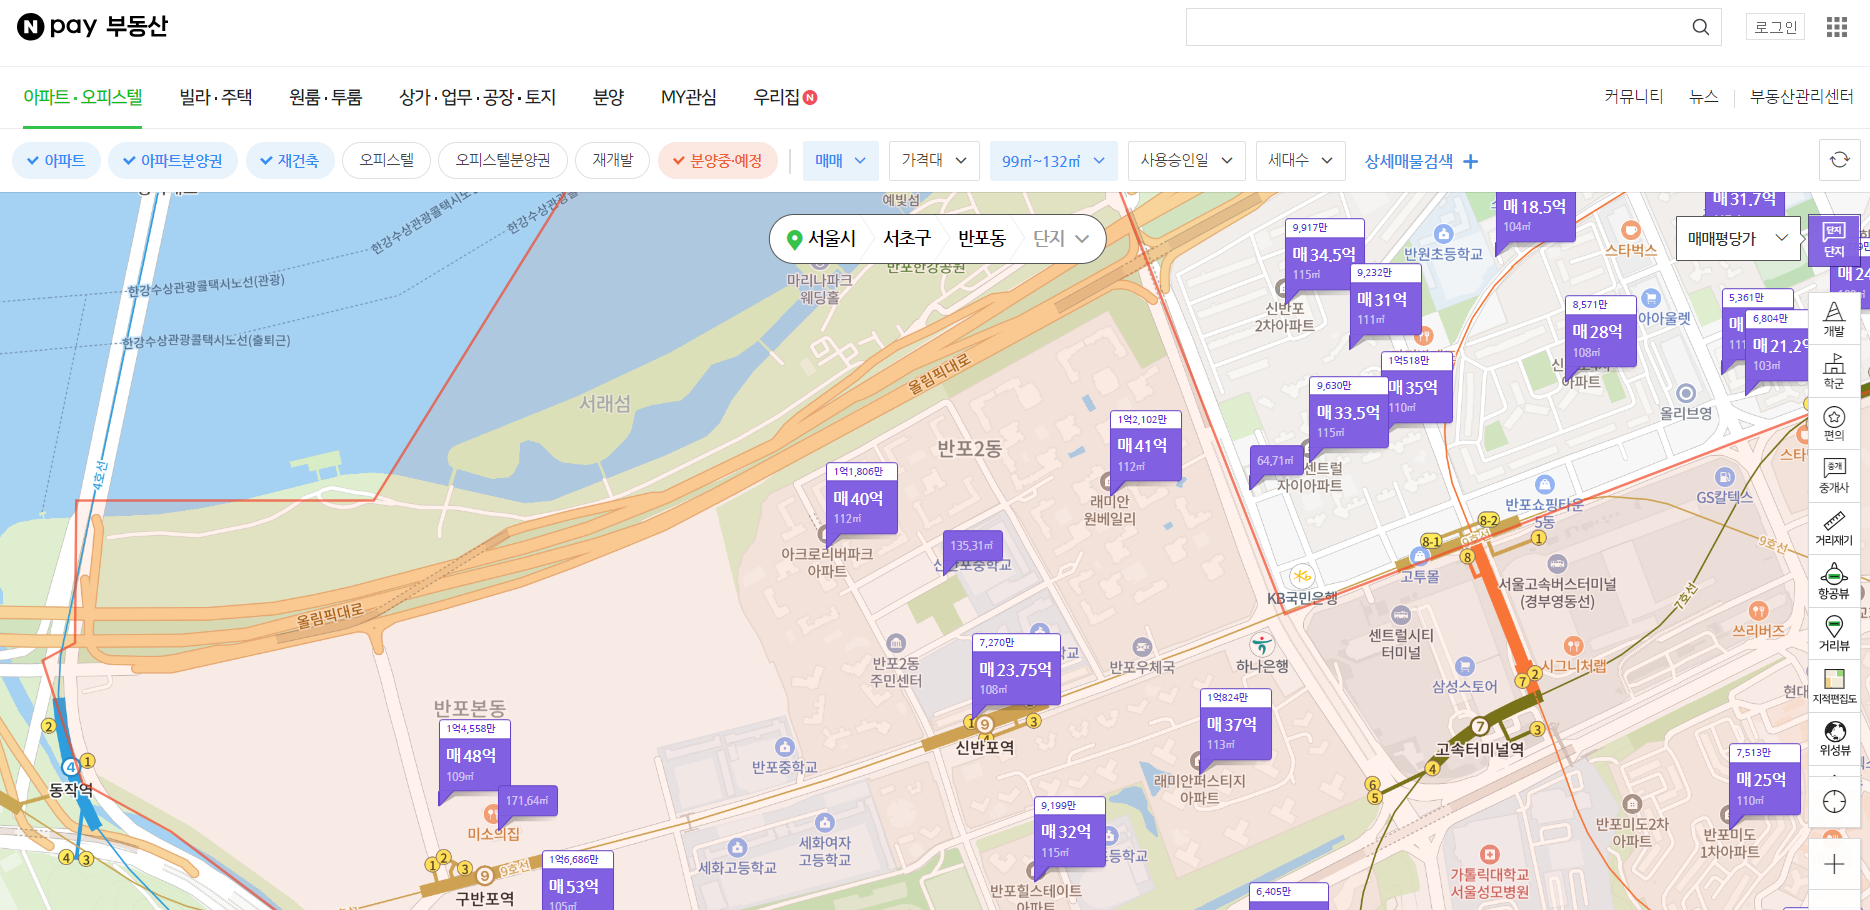Open the 반포동 neighborhood selector
This screenshot has width=1870, height=910.
point(981,239)
